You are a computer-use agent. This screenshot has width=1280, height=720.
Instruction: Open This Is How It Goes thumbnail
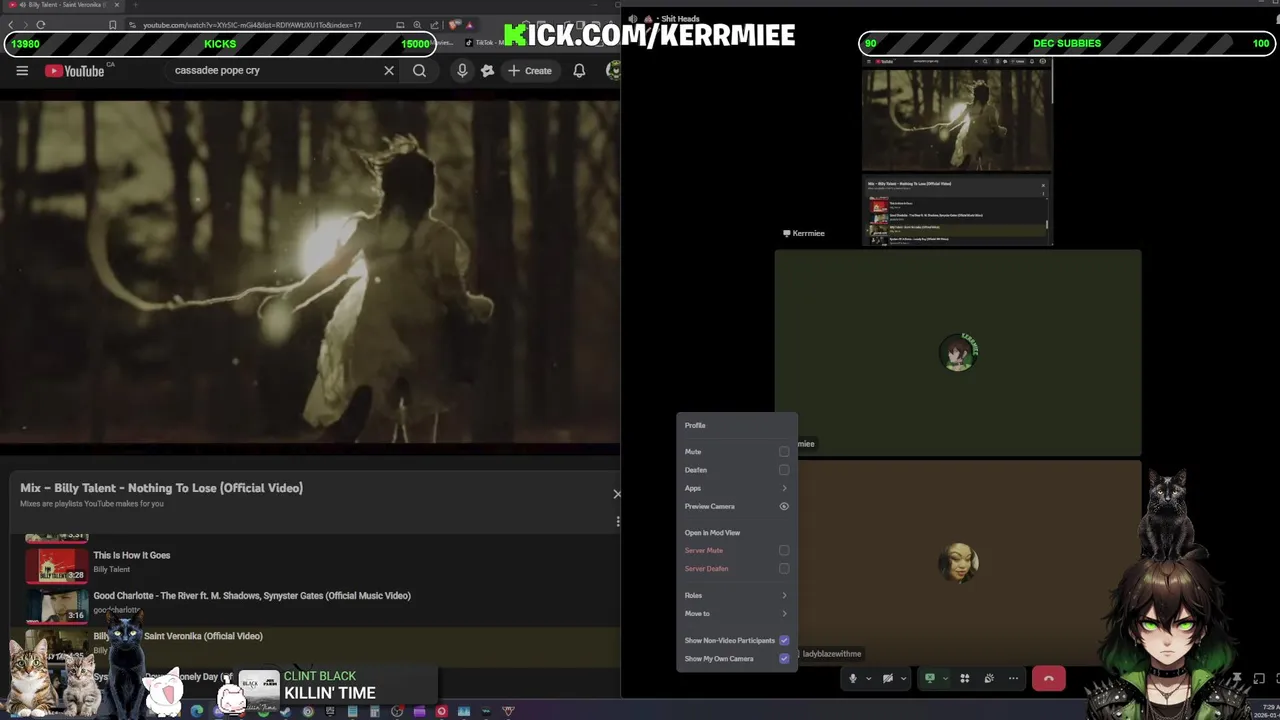coord(57,564)
